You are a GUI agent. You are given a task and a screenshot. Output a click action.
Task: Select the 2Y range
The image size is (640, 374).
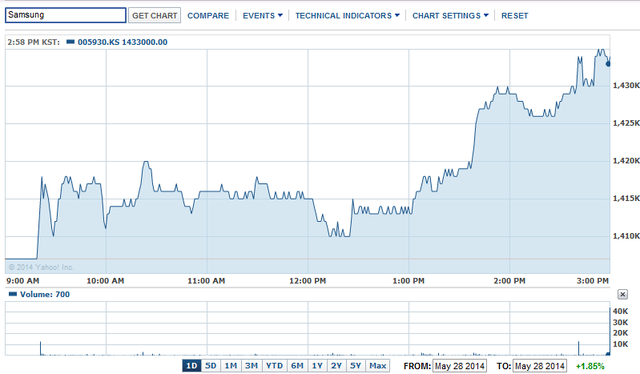336,366
